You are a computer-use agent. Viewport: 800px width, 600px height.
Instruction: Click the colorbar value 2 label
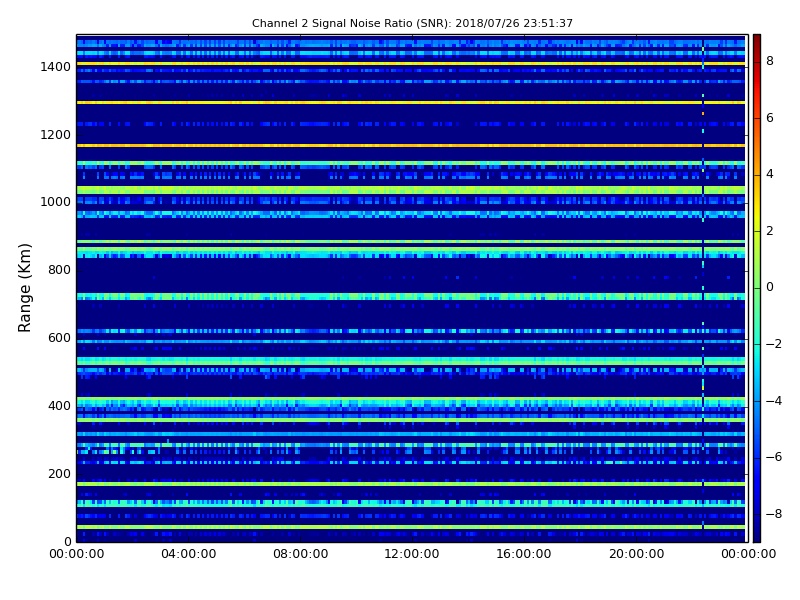(770, 231)
